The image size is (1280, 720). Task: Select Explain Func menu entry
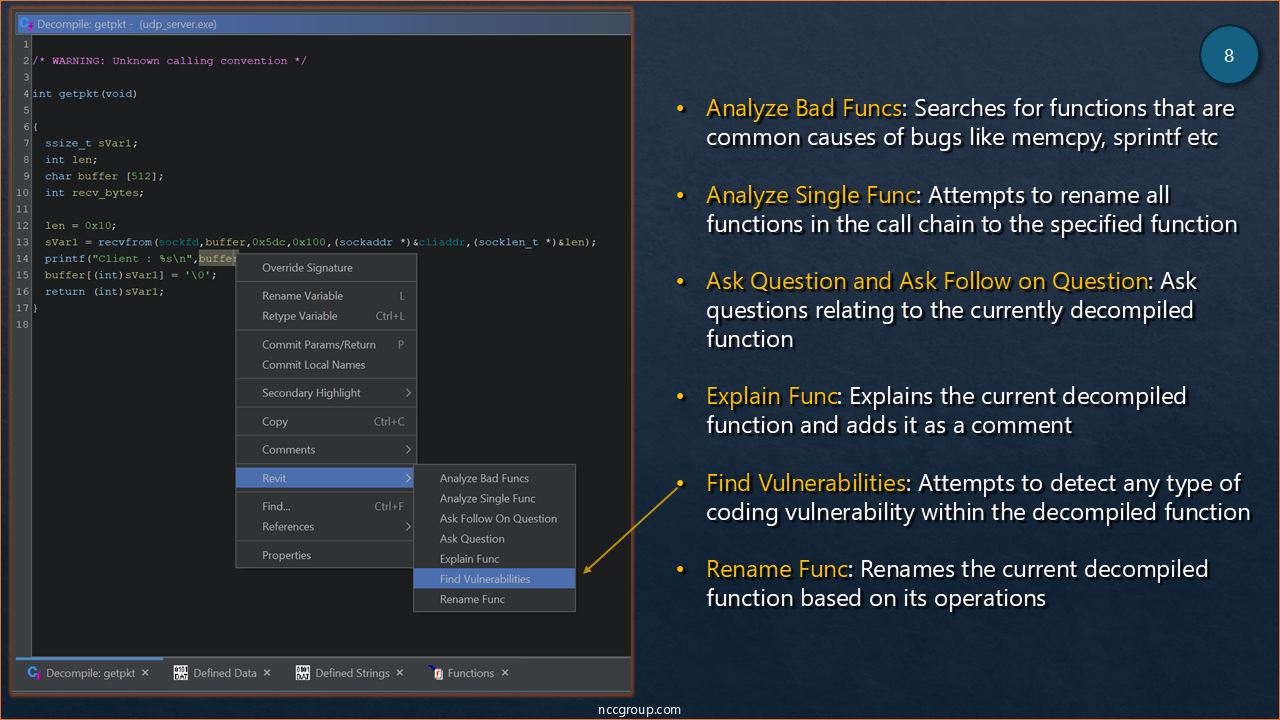point(469,559)
